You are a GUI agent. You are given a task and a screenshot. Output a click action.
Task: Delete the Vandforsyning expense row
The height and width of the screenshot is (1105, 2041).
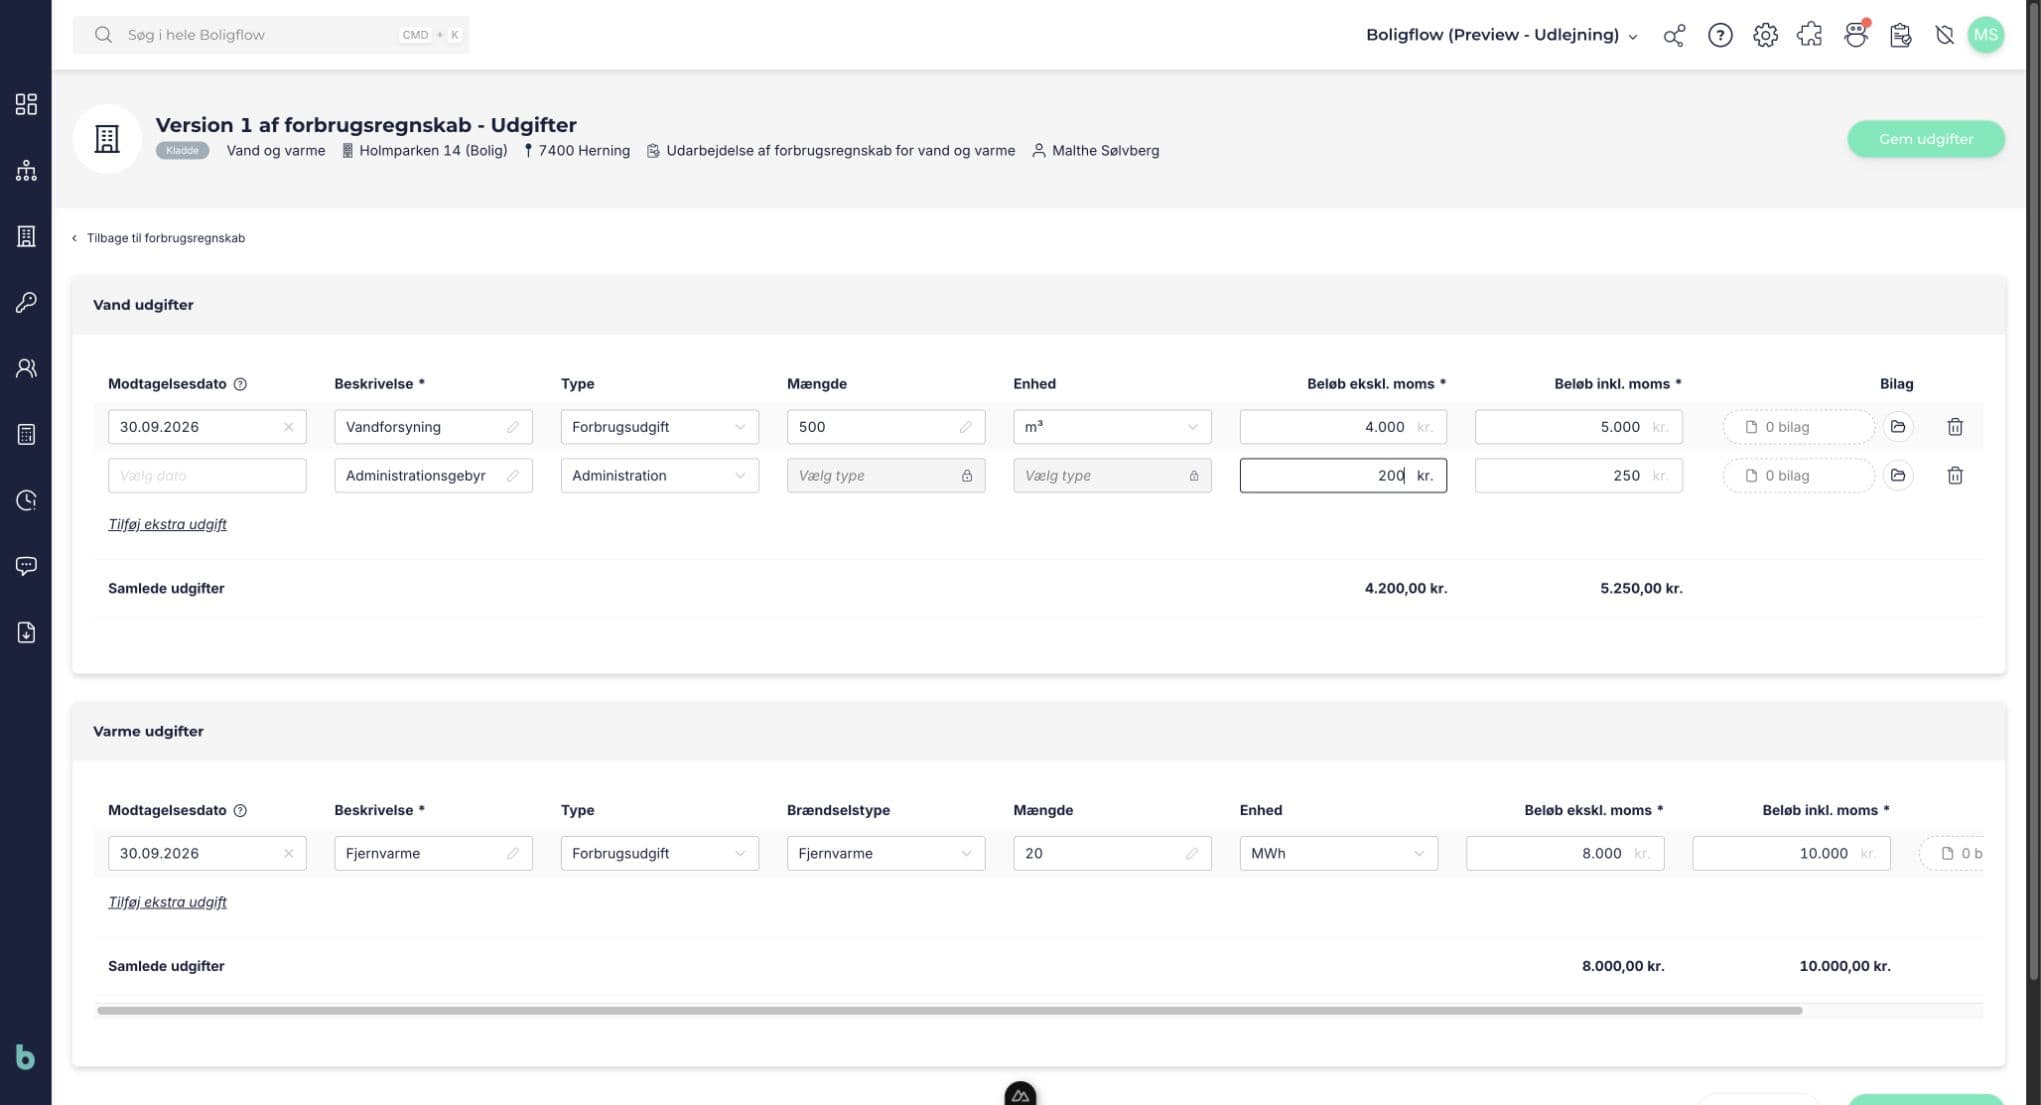(1955, 427)
